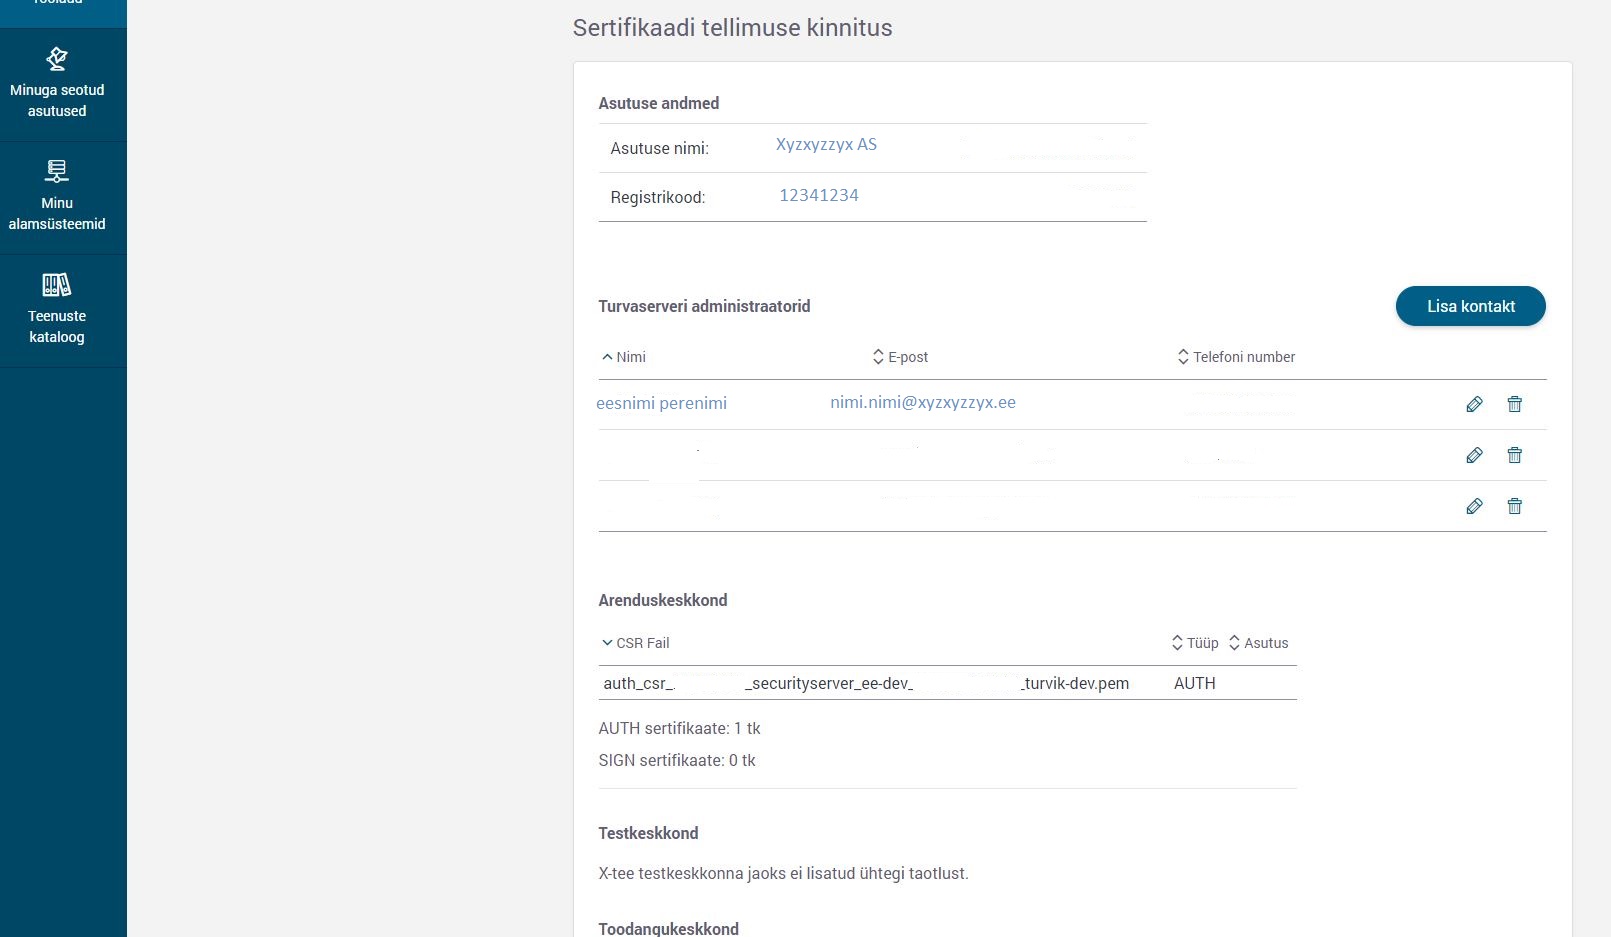Select the auth_csr turvik-dev.pem file row
This screenshot has width=1611, height=937.
pos(866,683)
